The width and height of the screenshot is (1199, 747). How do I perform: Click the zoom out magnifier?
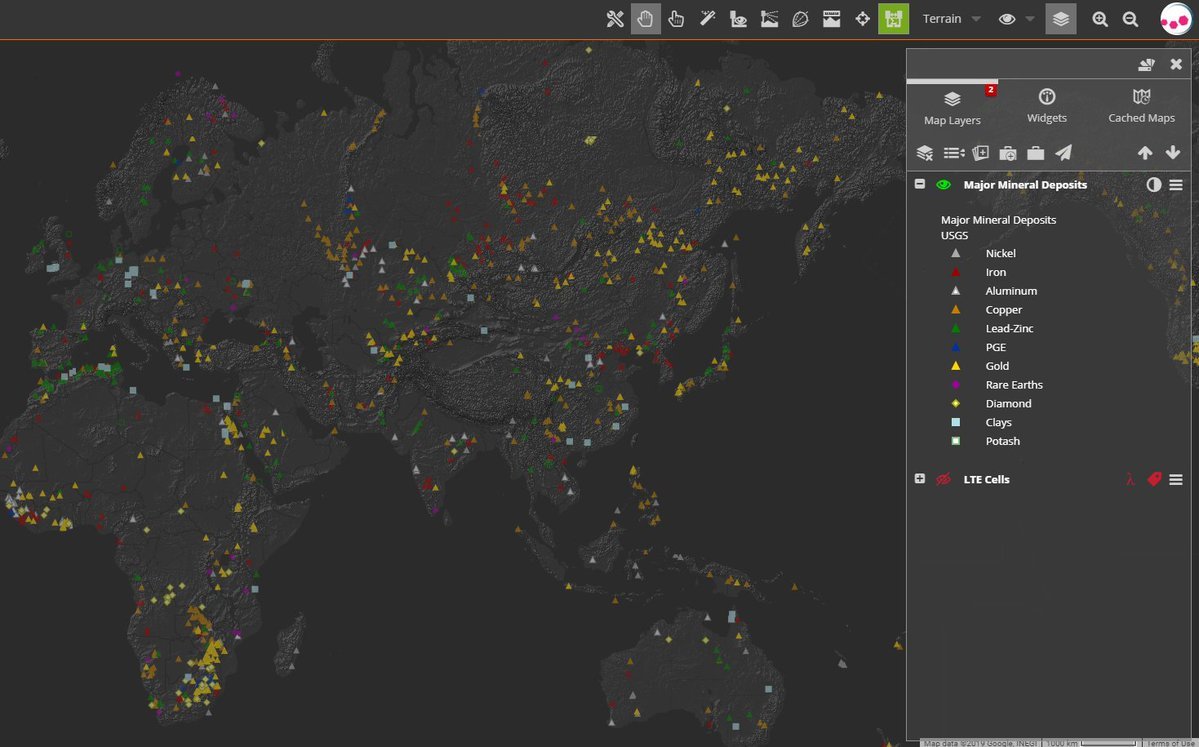[x=1130, y=19]
